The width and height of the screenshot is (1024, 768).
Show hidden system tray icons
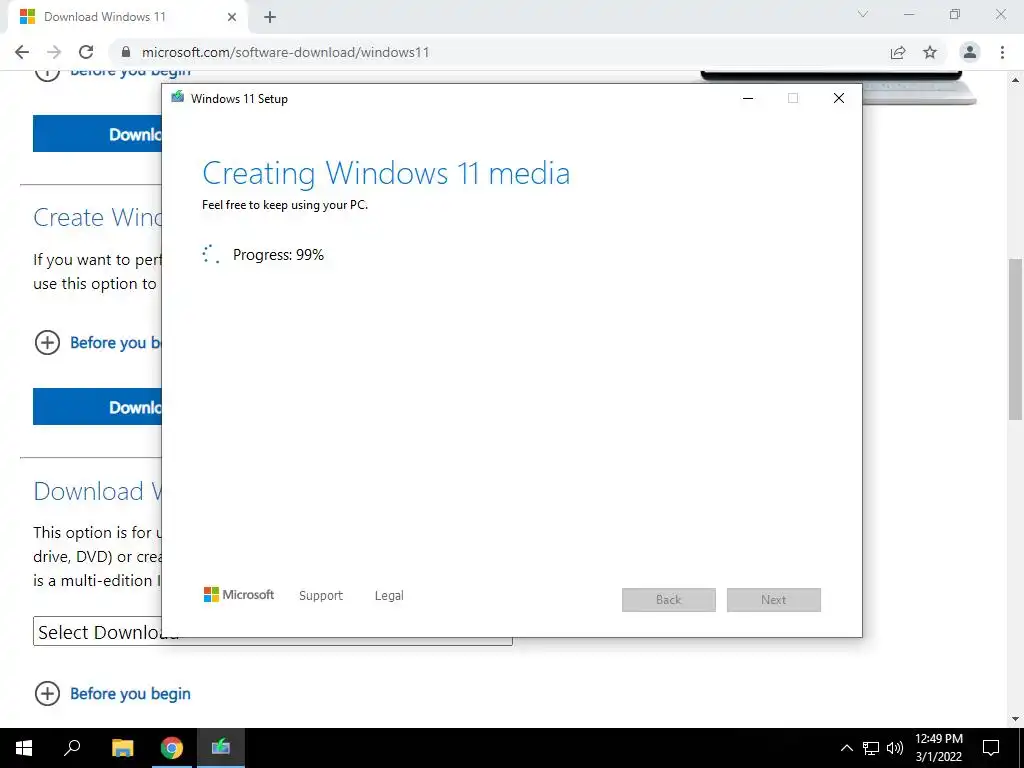click(x=846, y=748)
